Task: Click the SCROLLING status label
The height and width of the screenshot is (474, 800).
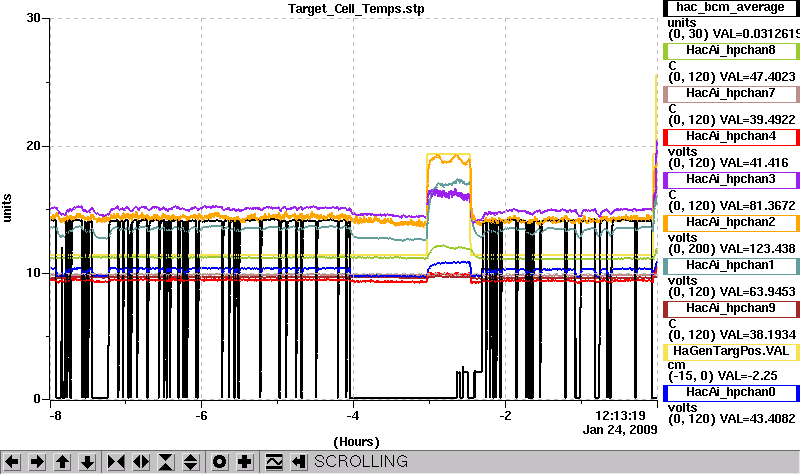Action: pos(361,462)
